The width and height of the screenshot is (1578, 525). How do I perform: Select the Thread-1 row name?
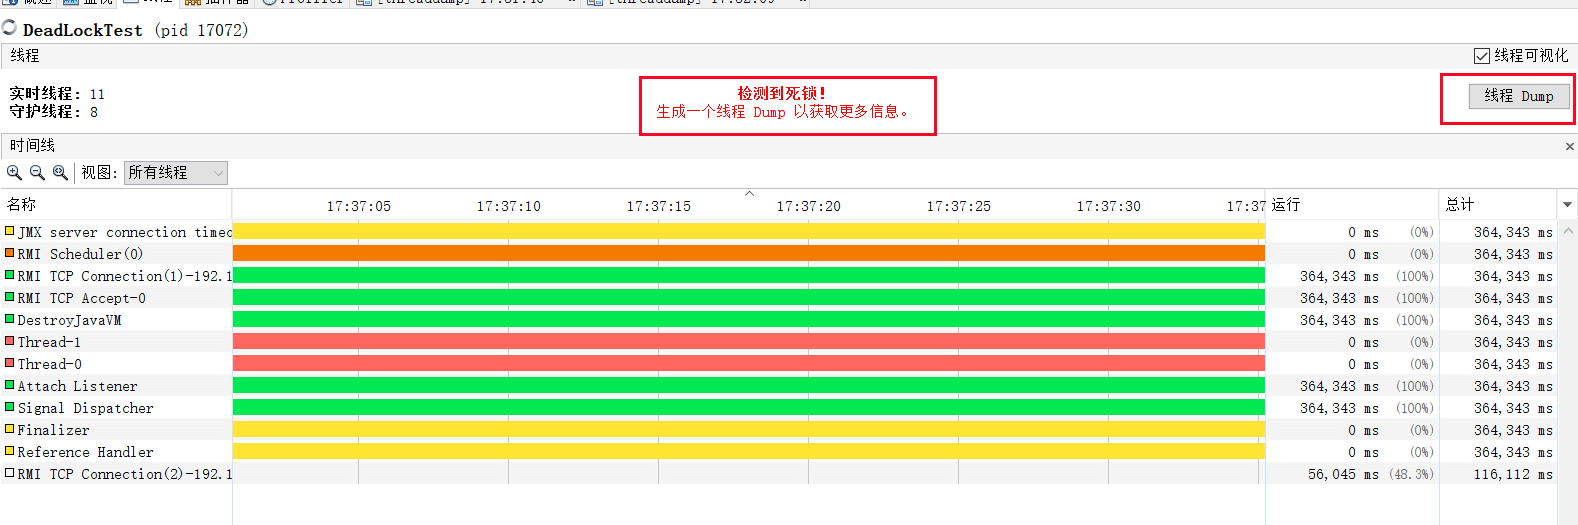(x=49, y=342)
